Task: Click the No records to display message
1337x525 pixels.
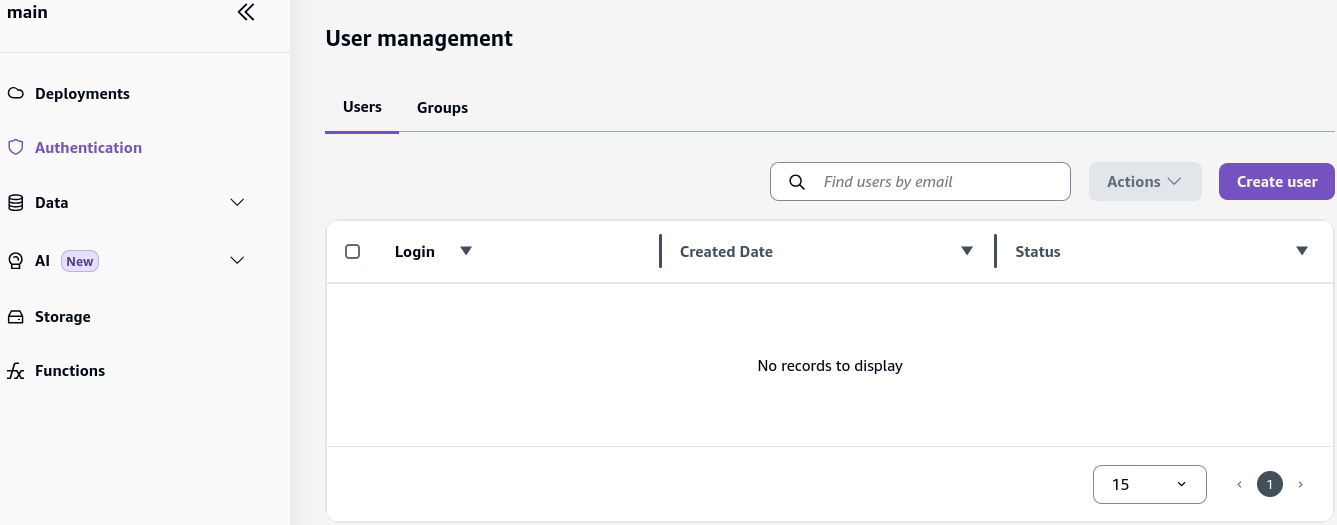Action: tap(830, 366)
